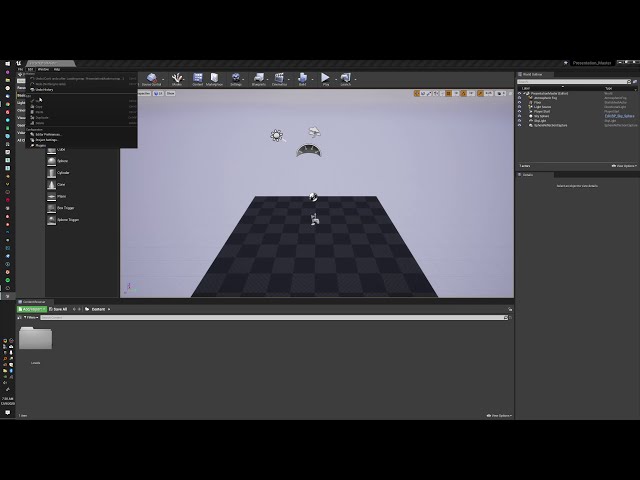The height and width of the screenshot is (480, 640).
Task: Open the Modes toolbar button
Action: coord(177,79)
